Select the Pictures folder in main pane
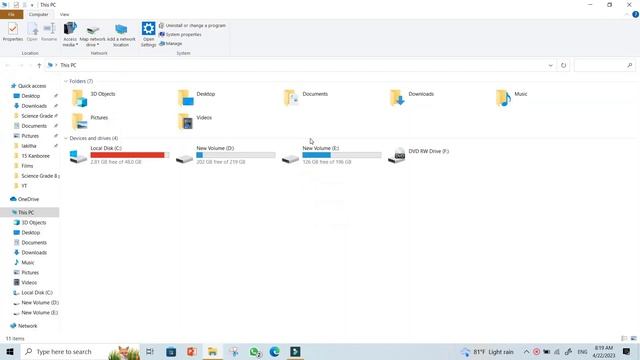The image size is (640, 360). (x=90, y=122)
